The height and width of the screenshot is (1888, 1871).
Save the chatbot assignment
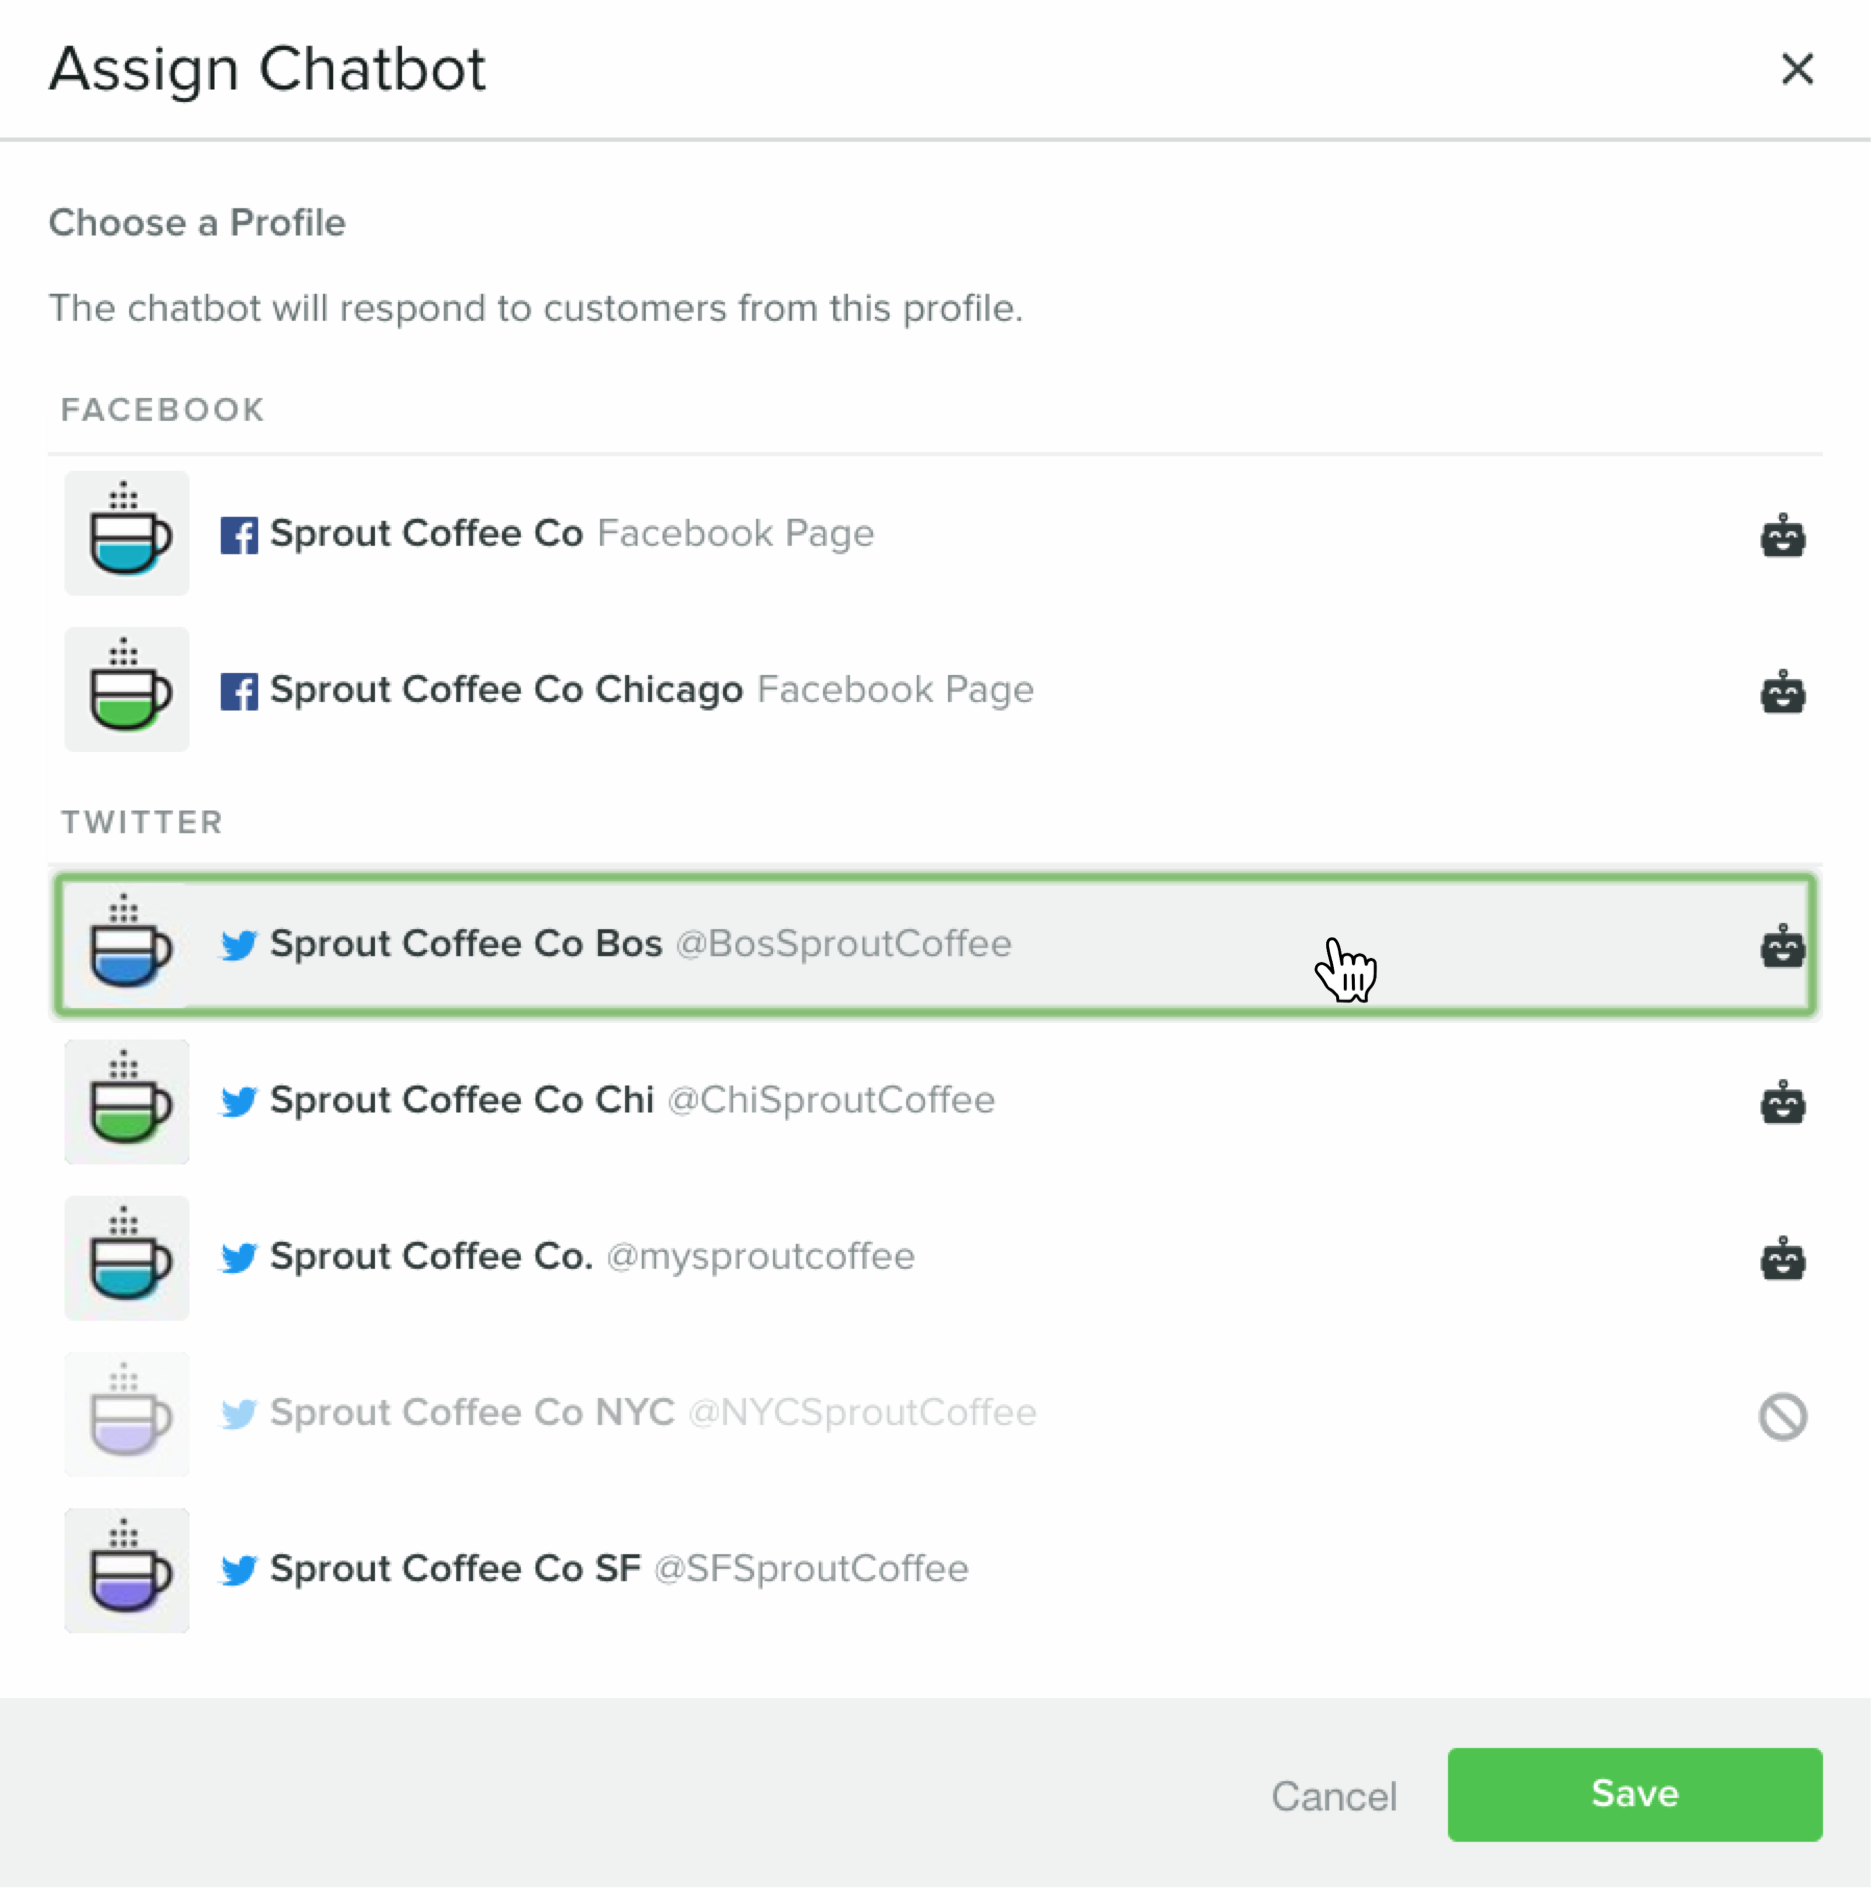[x=1633, y=1795]
